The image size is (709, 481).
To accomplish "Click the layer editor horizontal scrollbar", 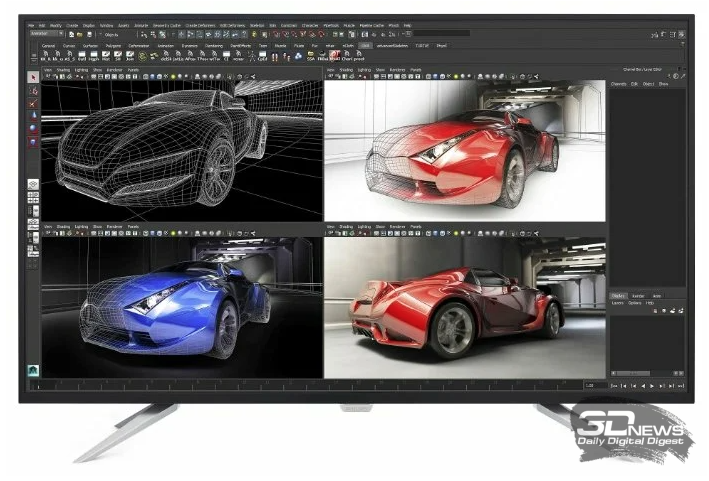I will [x=647, y=373].
